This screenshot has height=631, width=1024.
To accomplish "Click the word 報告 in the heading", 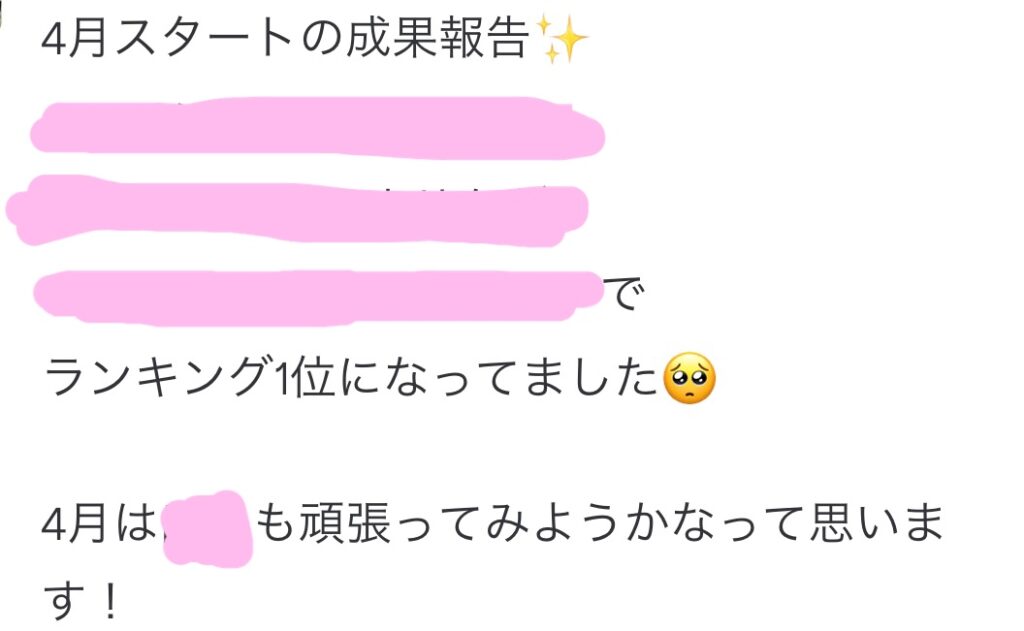I will point(484,39).
